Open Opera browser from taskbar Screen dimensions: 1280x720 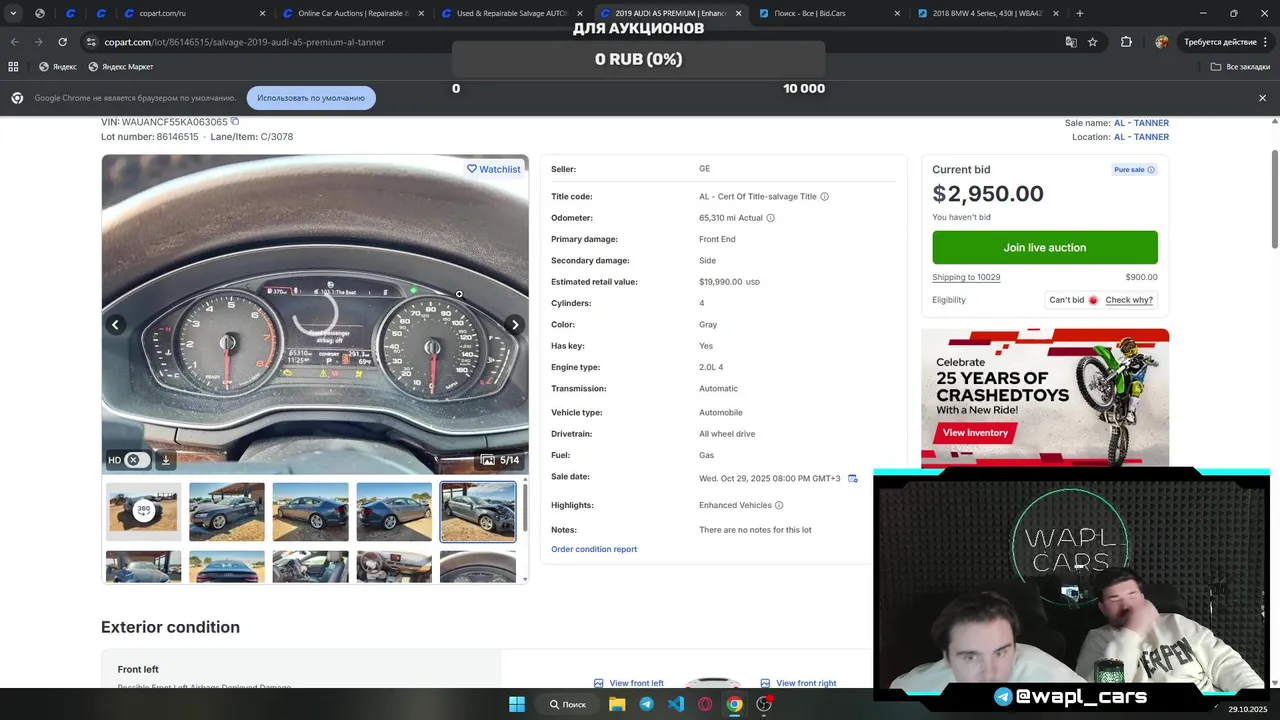705,704
